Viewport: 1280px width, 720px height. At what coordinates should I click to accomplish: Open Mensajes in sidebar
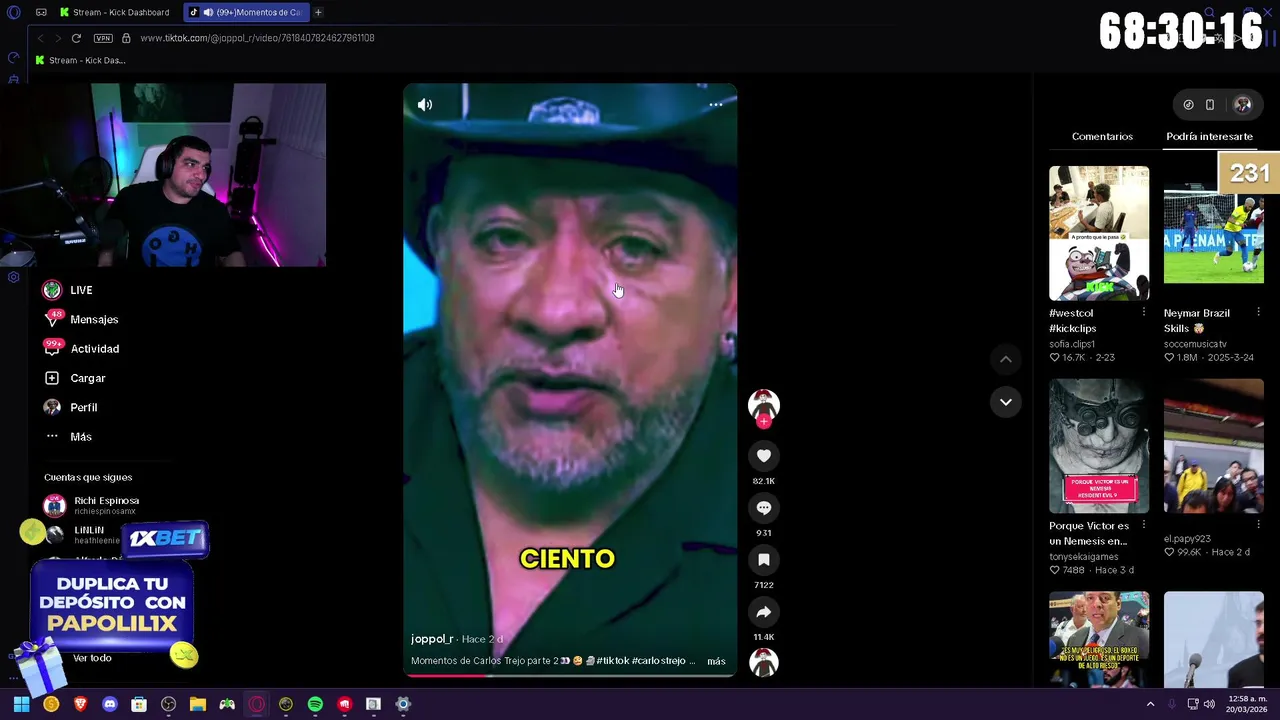(x=81, y=319)
